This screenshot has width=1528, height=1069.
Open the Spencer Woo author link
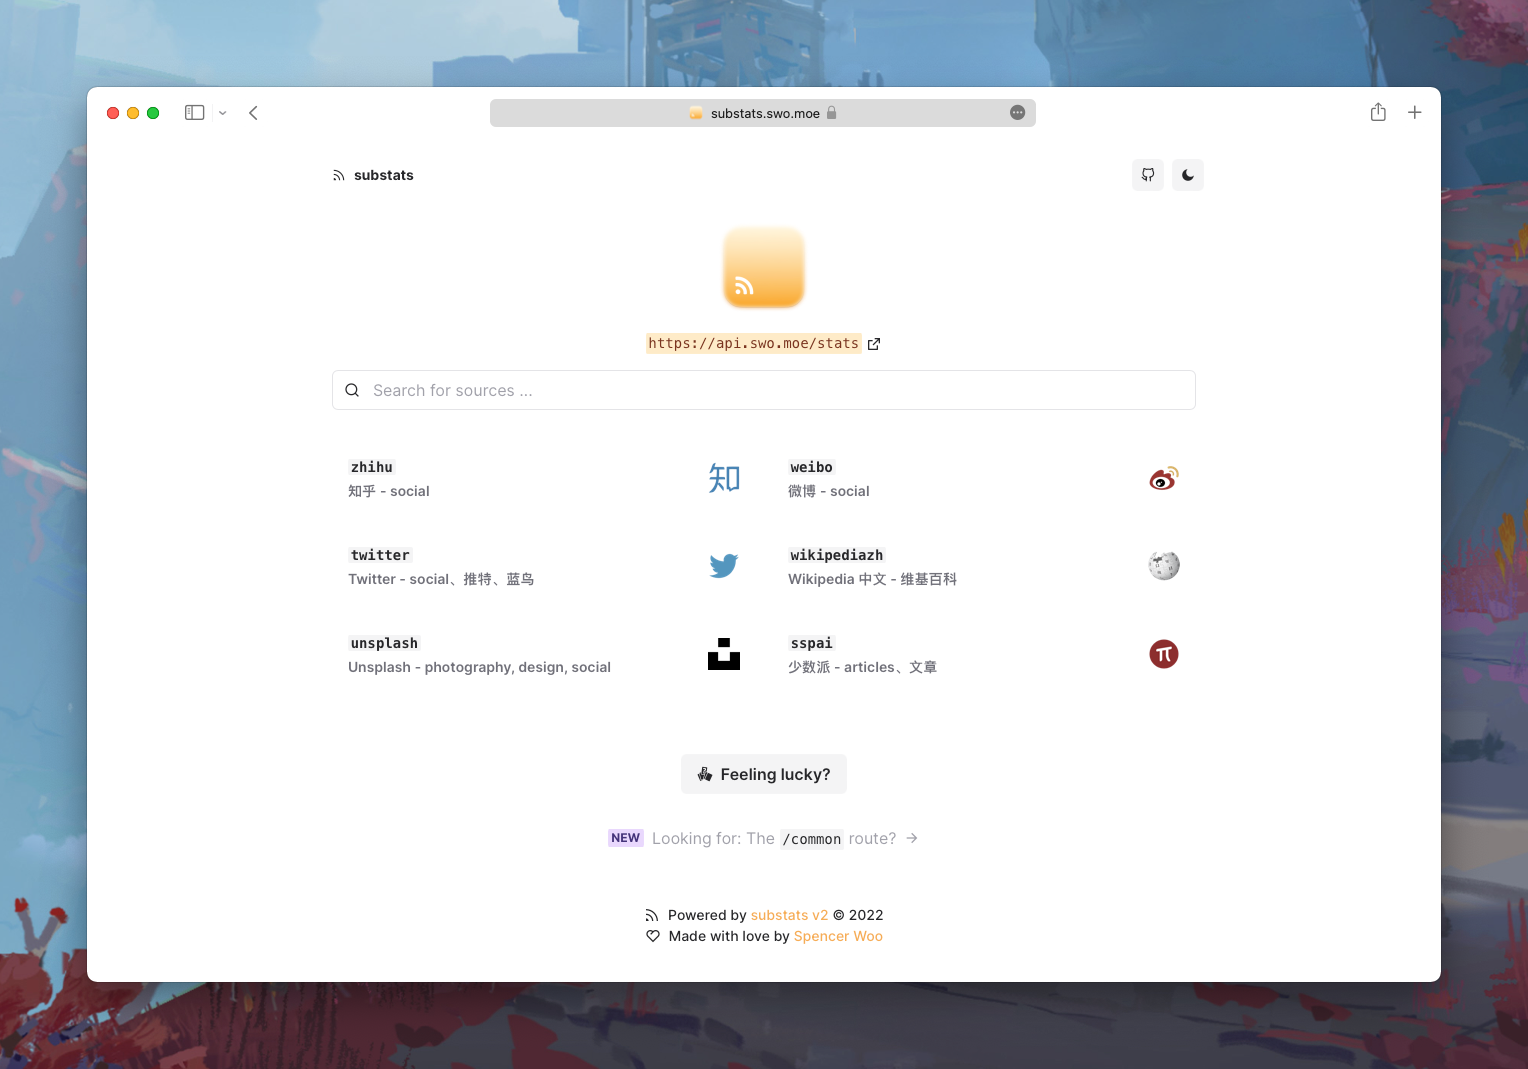tap(838, 936)
